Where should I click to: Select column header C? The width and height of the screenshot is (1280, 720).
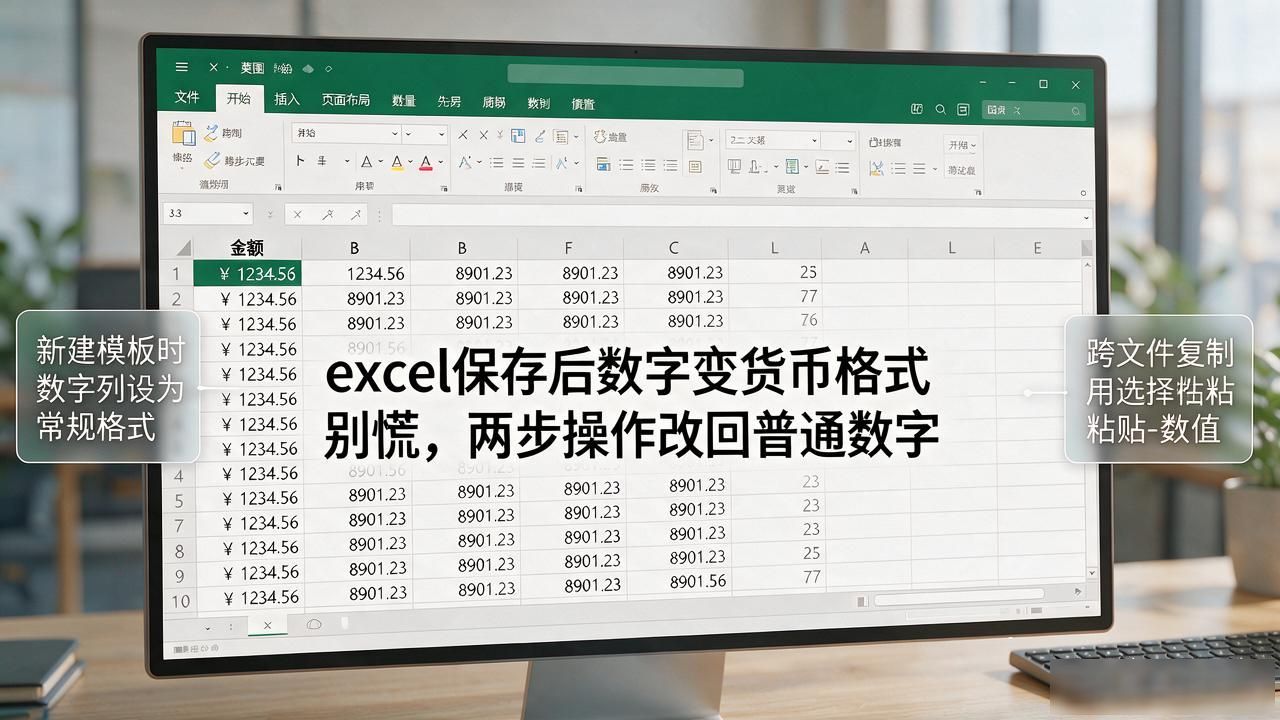pyautogui.click(x=674, y=248)
